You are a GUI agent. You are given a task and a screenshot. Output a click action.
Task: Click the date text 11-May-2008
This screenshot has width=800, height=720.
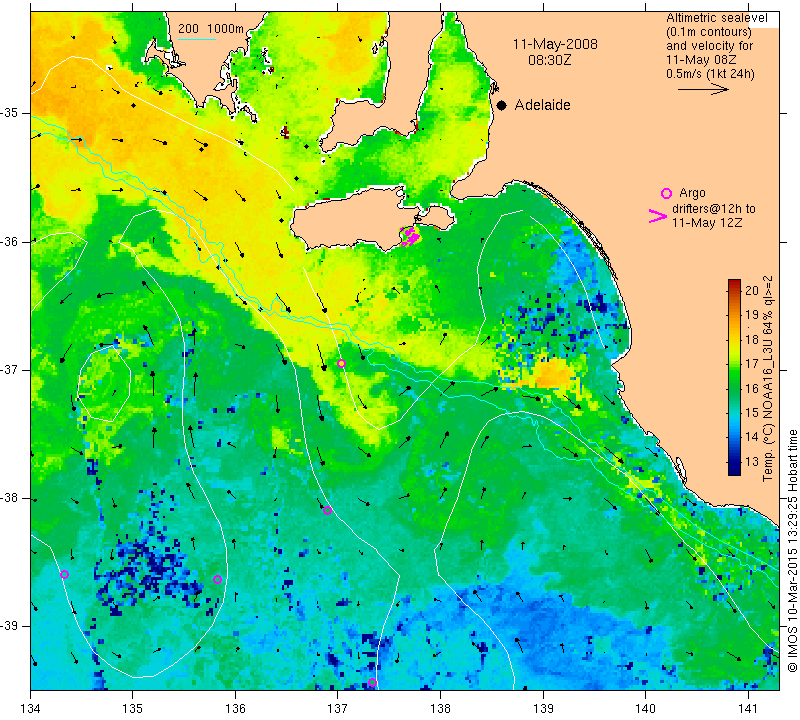pyautogui.click(x=555, y=44)
